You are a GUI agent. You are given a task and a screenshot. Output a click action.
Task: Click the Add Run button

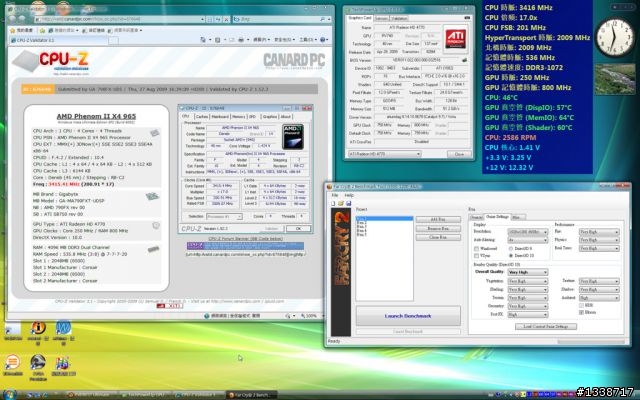pyautogui.click(x=438, y=220)
